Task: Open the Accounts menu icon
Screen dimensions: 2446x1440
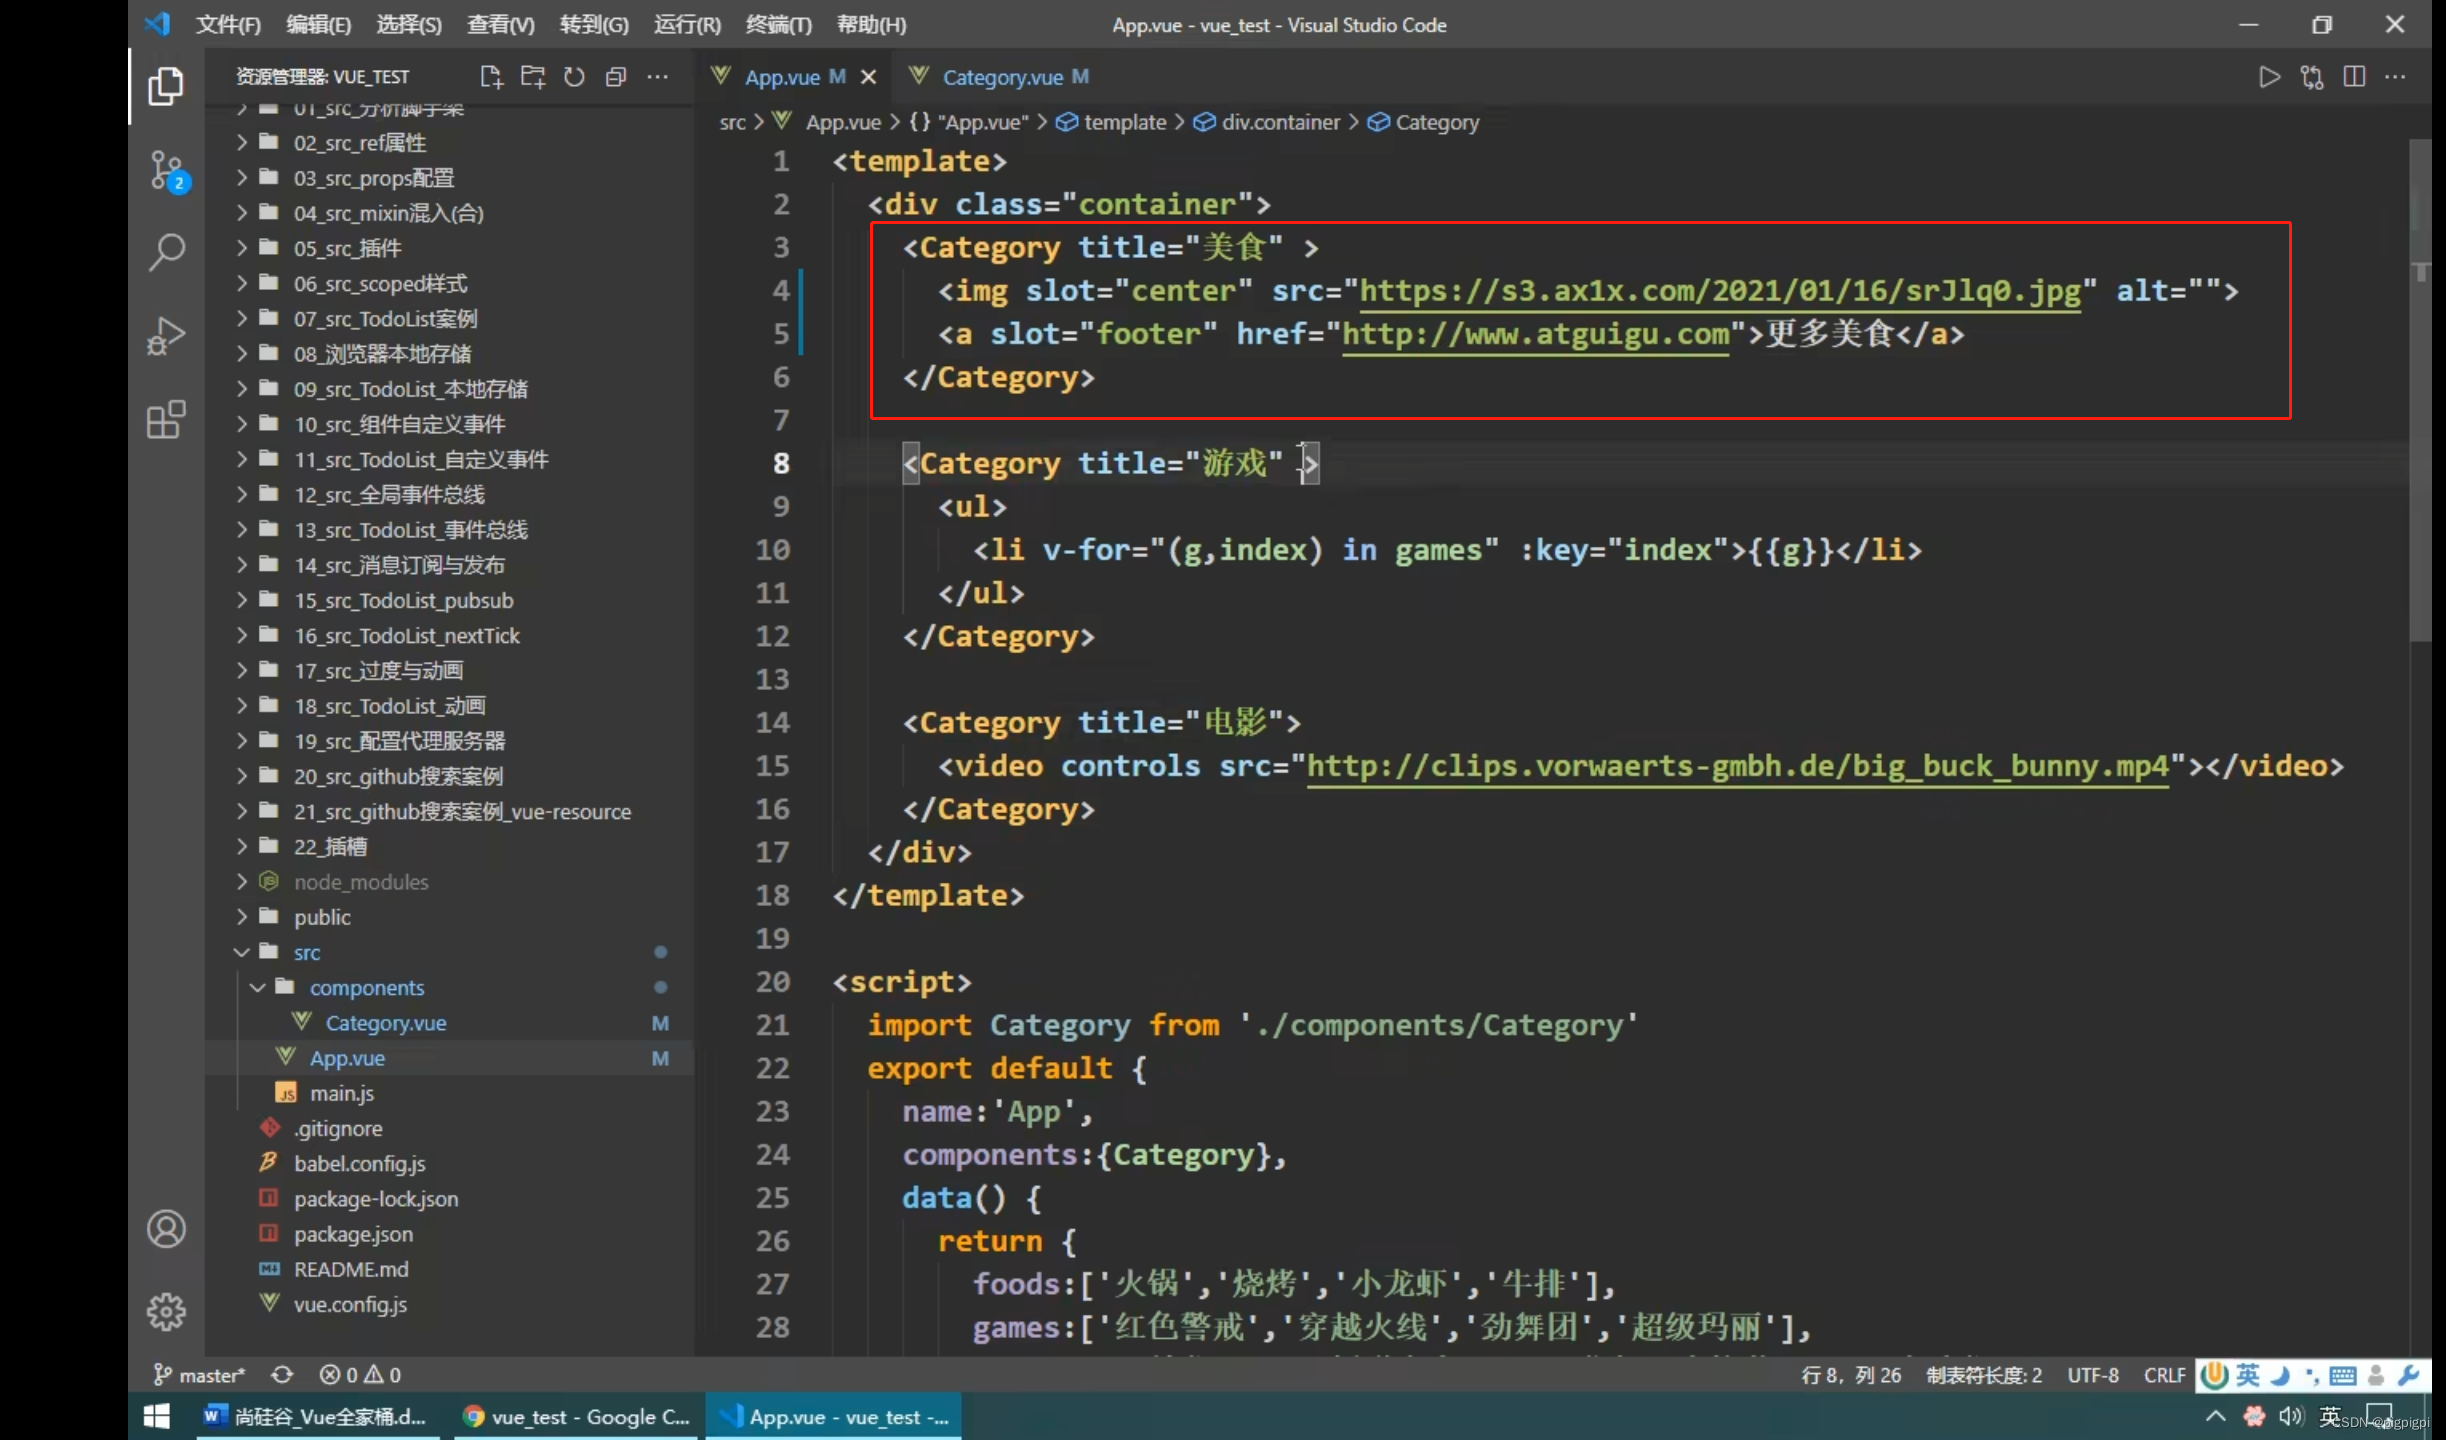Action: coord(166,1229)
